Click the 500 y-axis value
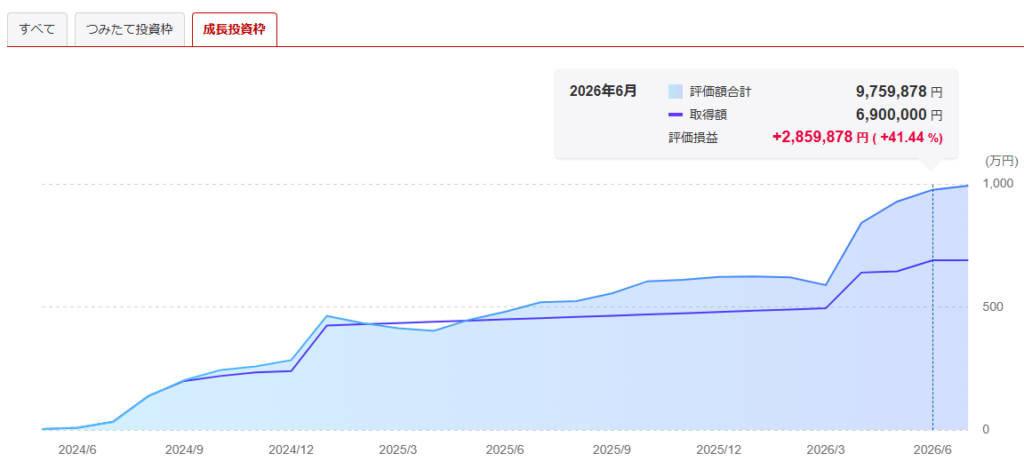The width and height of the screenshot is (1024, 469). 991,306
